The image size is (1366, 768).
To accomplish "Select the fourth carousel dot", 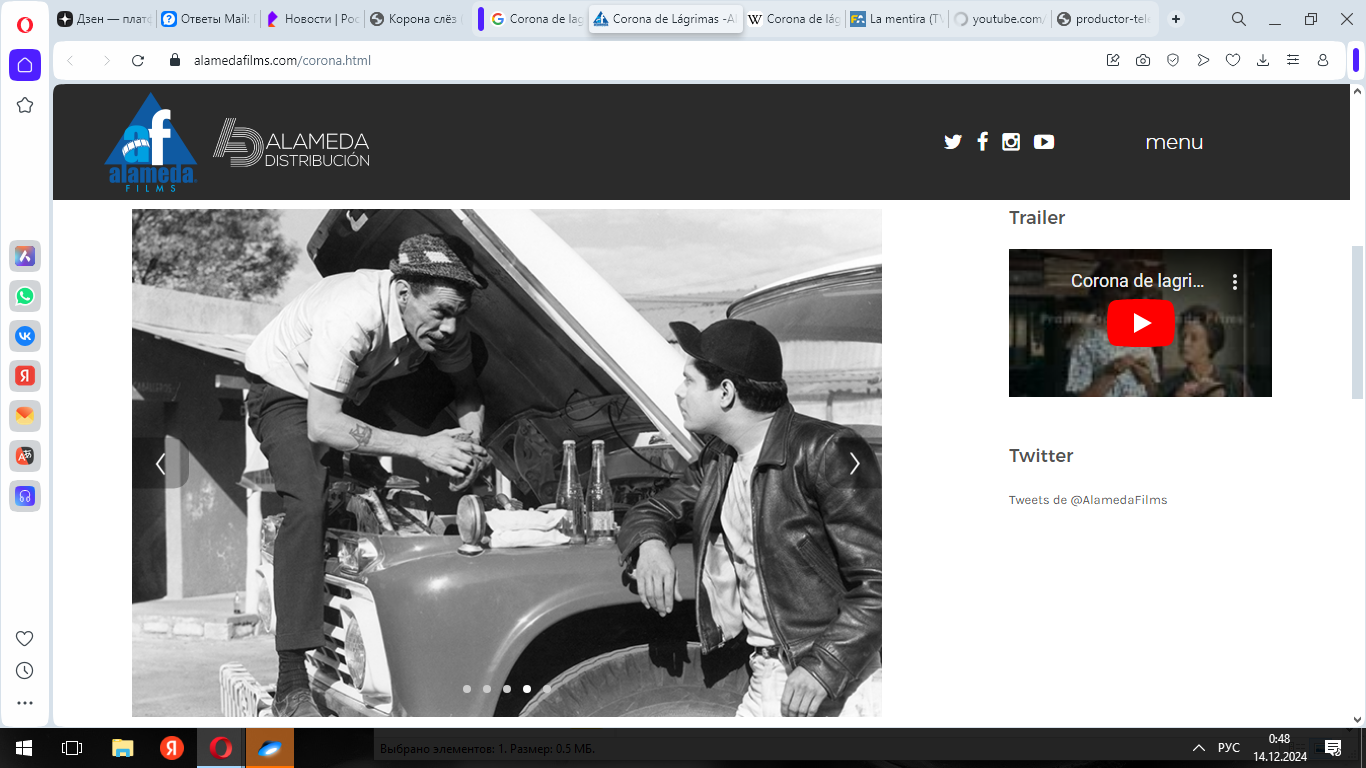I will coord(527,689).
